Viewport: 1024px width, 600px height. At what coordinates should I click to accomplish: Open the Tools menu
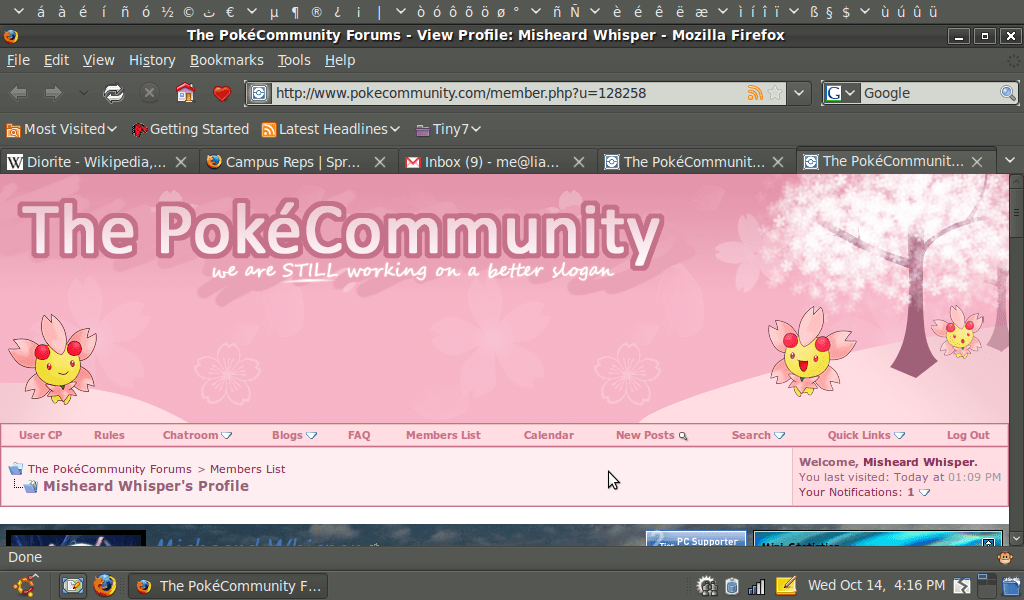[294, 60]
